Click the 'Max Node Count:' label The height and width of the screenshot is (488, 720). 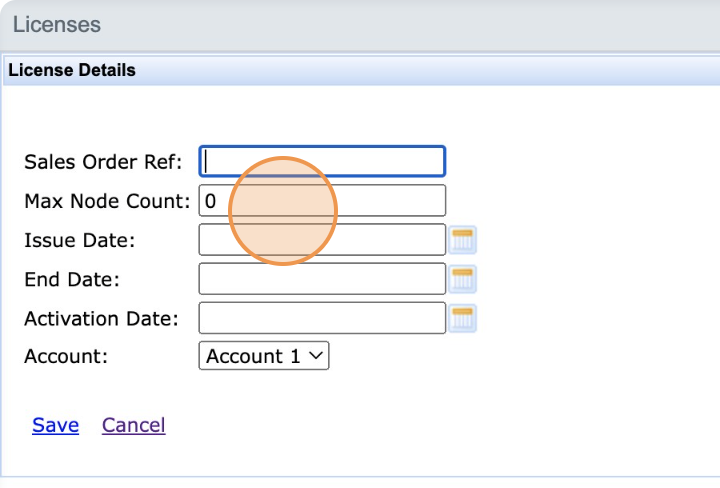(106, 202)
